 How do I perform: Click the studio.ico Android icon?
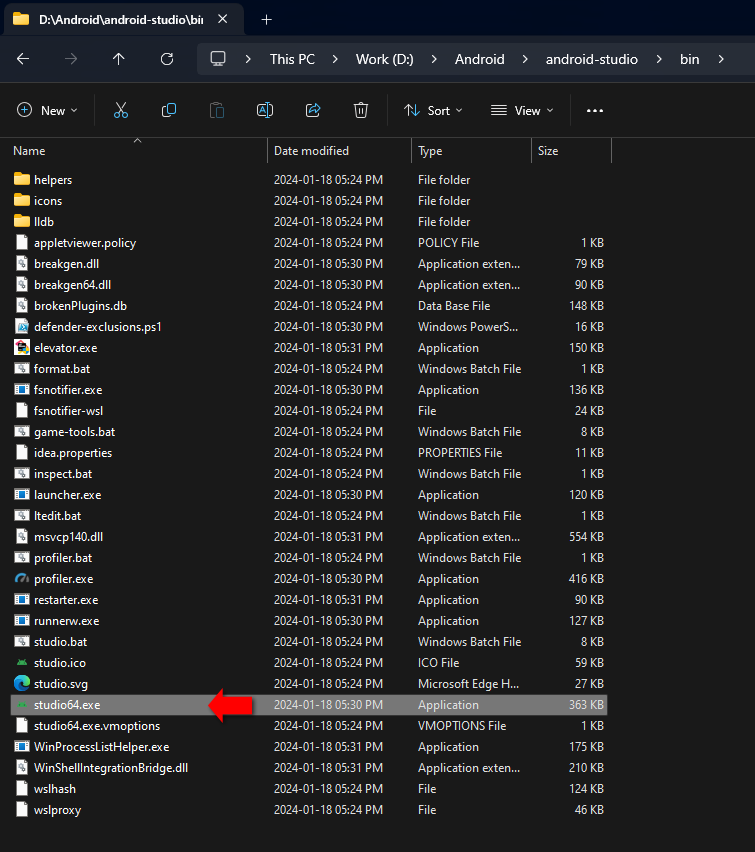pos(22,662)
